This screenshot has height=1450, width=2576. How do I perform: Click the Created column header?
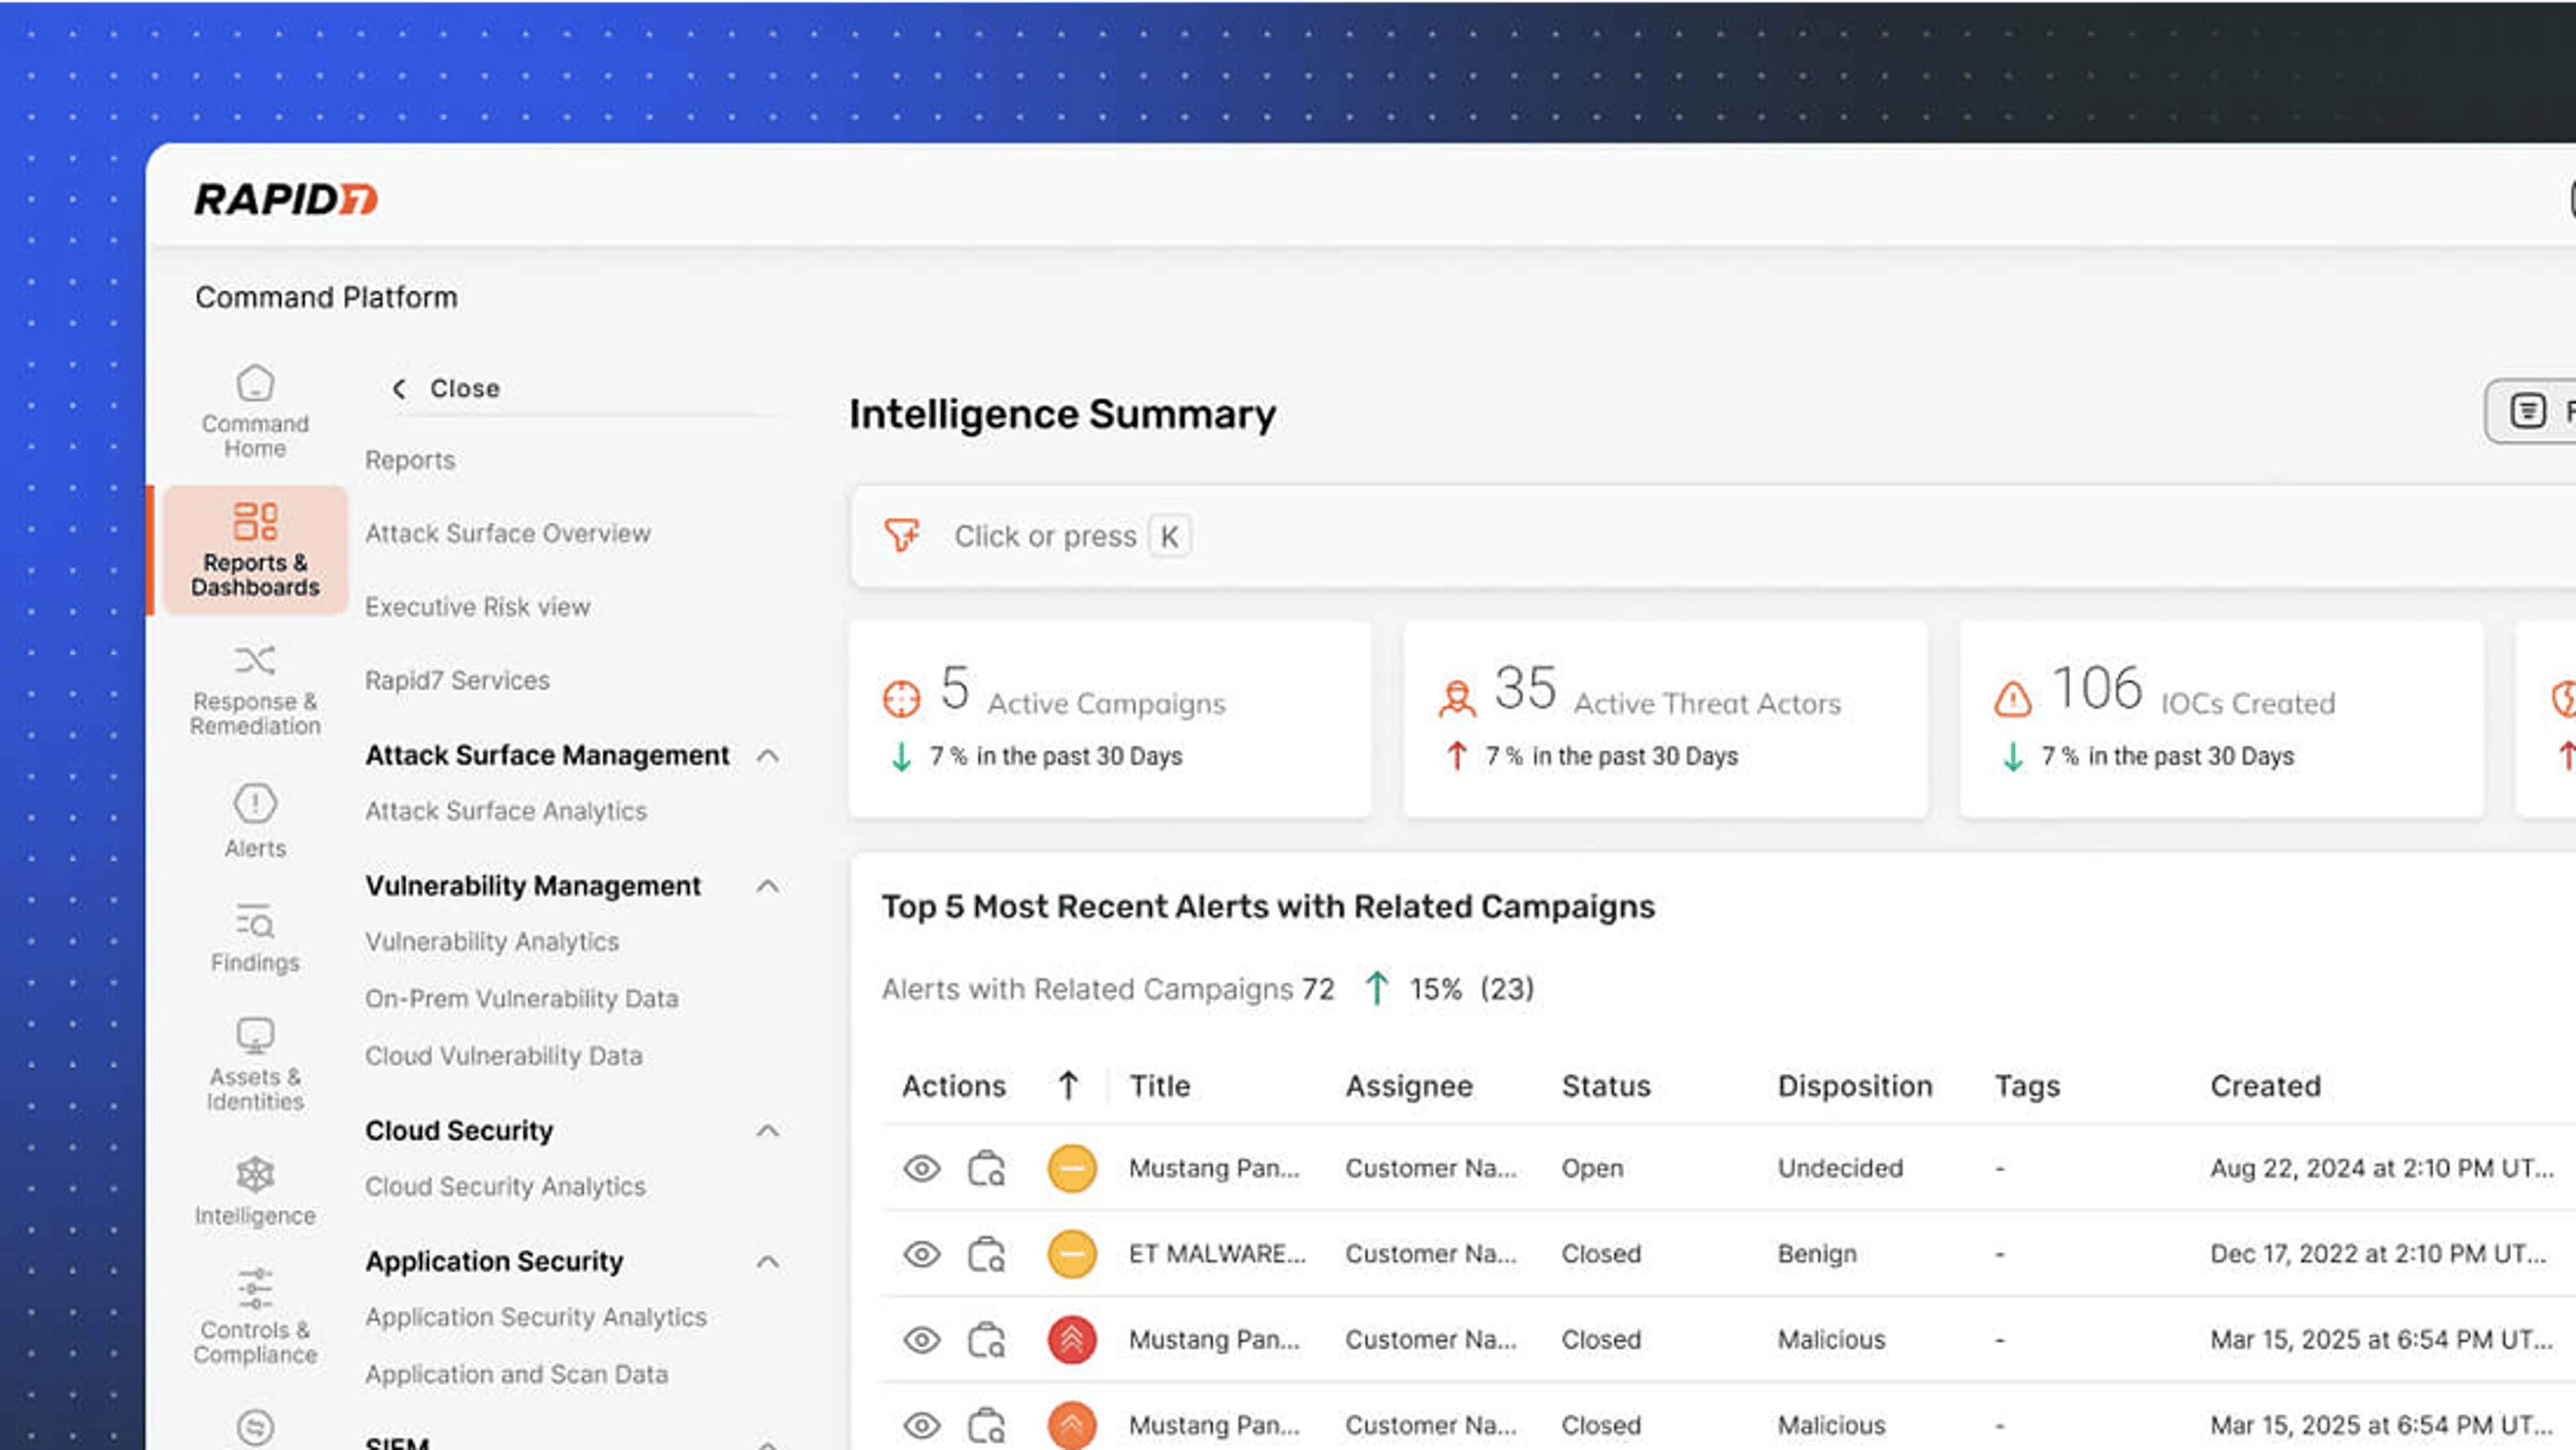[x=2265, y=1086]
